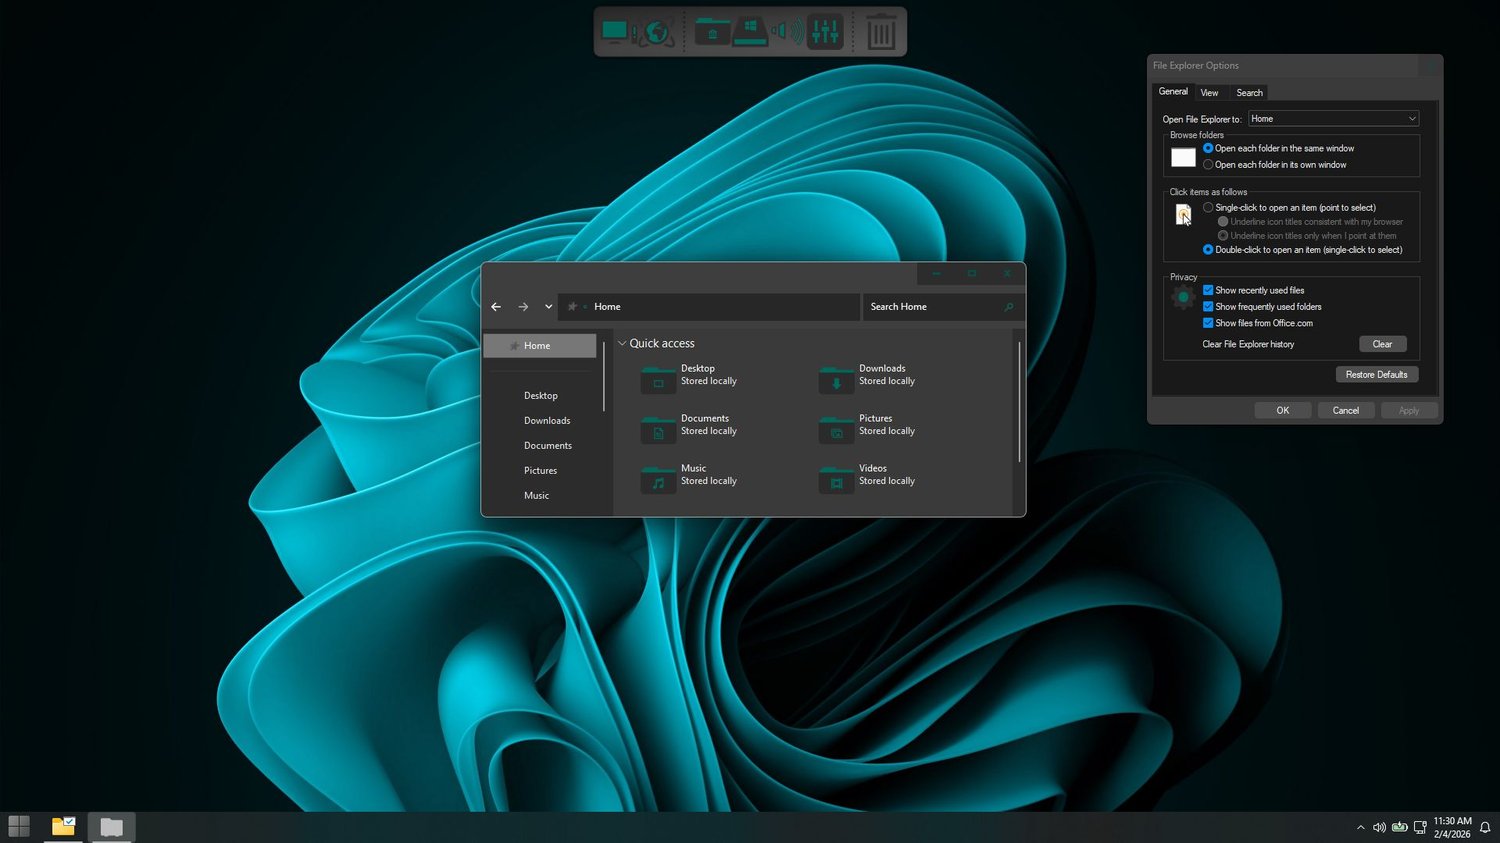Uncheck Show recently used files
This screenshot has width=1500, height=843.
coord(1208,290)
